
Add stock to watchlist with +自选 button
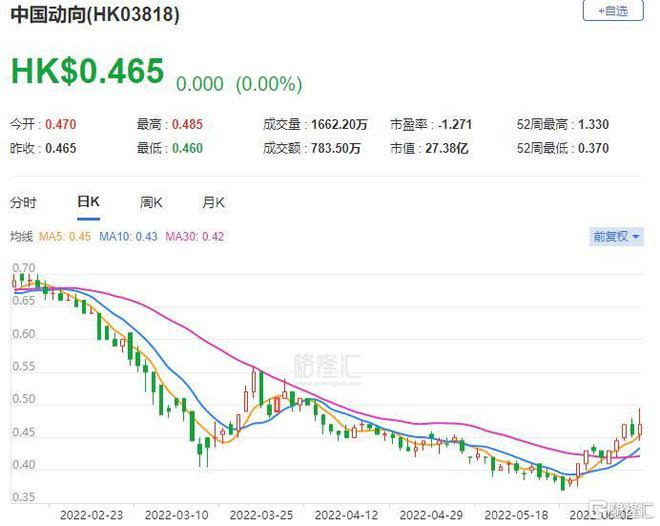613,10
